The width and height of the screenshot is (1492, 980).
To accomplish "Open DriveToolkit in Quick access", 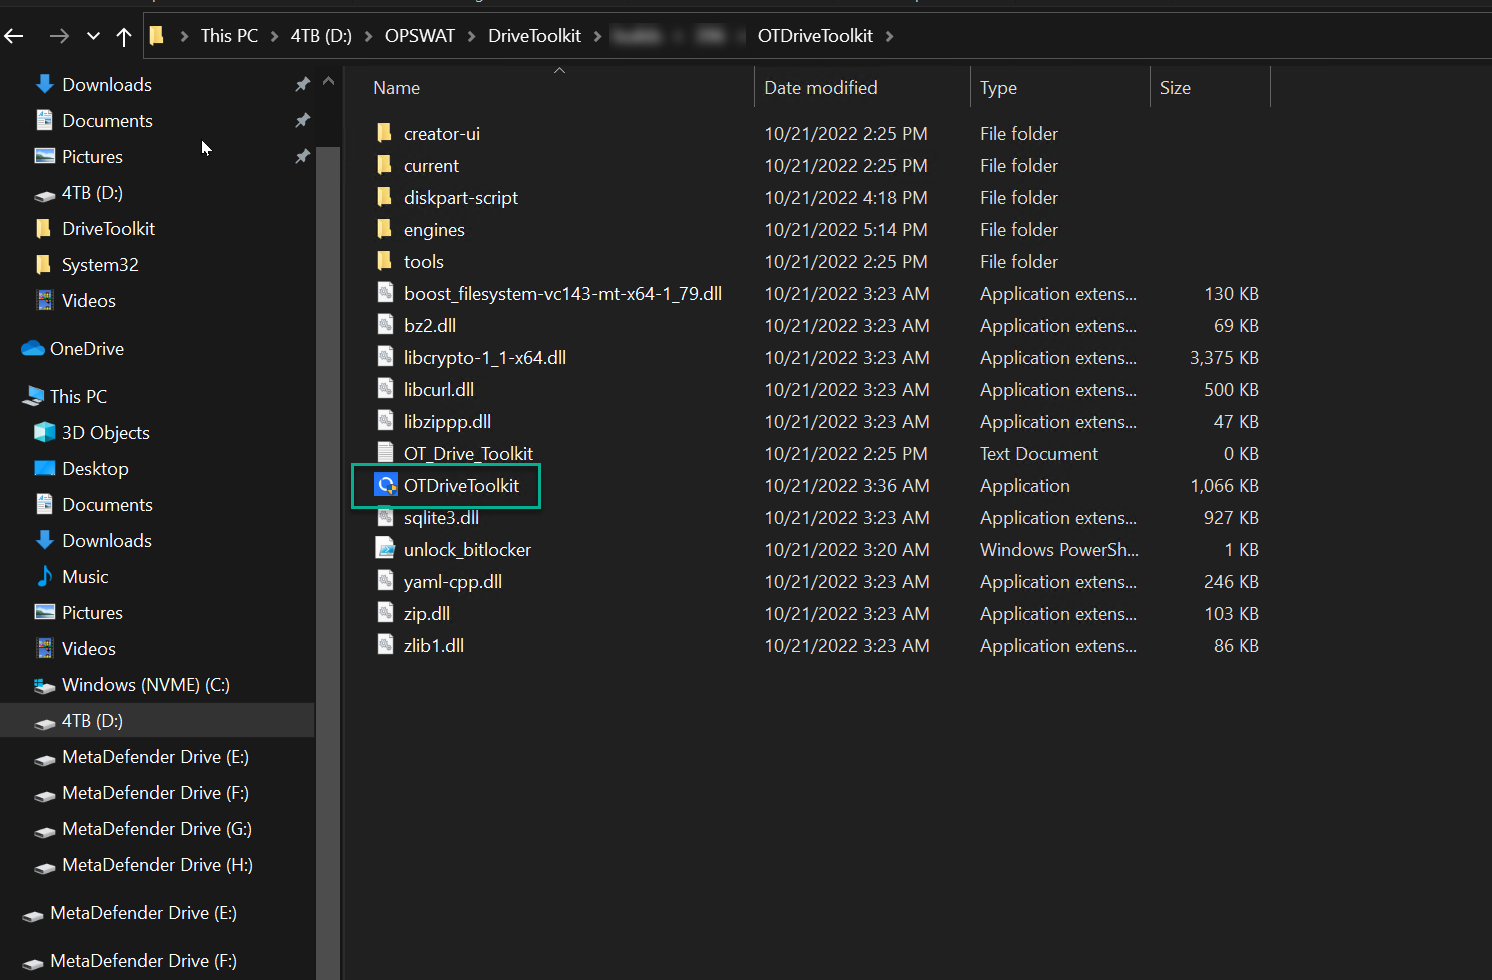I will 108,229.
